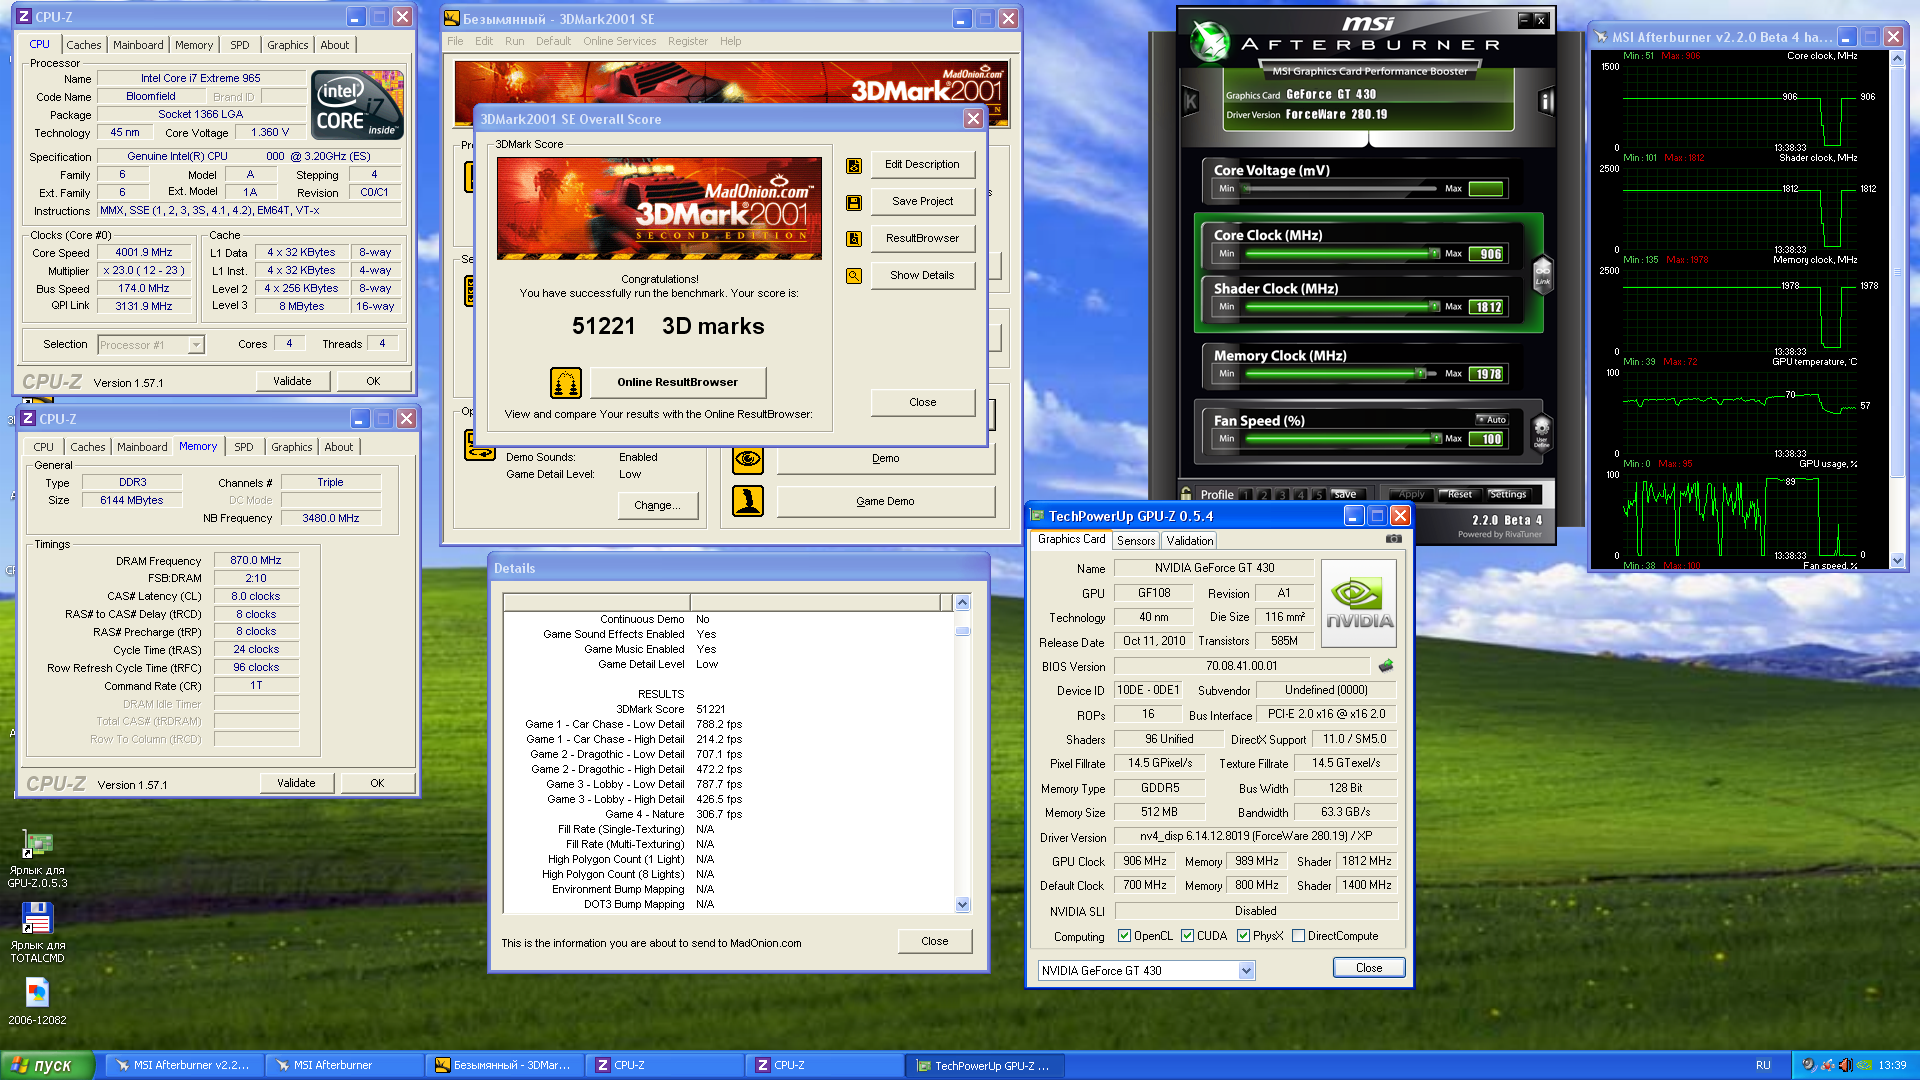This screenshot has width=1920, height=1080.
Task: Click the Windows 'пуск' Start button
Action: 47,1065
